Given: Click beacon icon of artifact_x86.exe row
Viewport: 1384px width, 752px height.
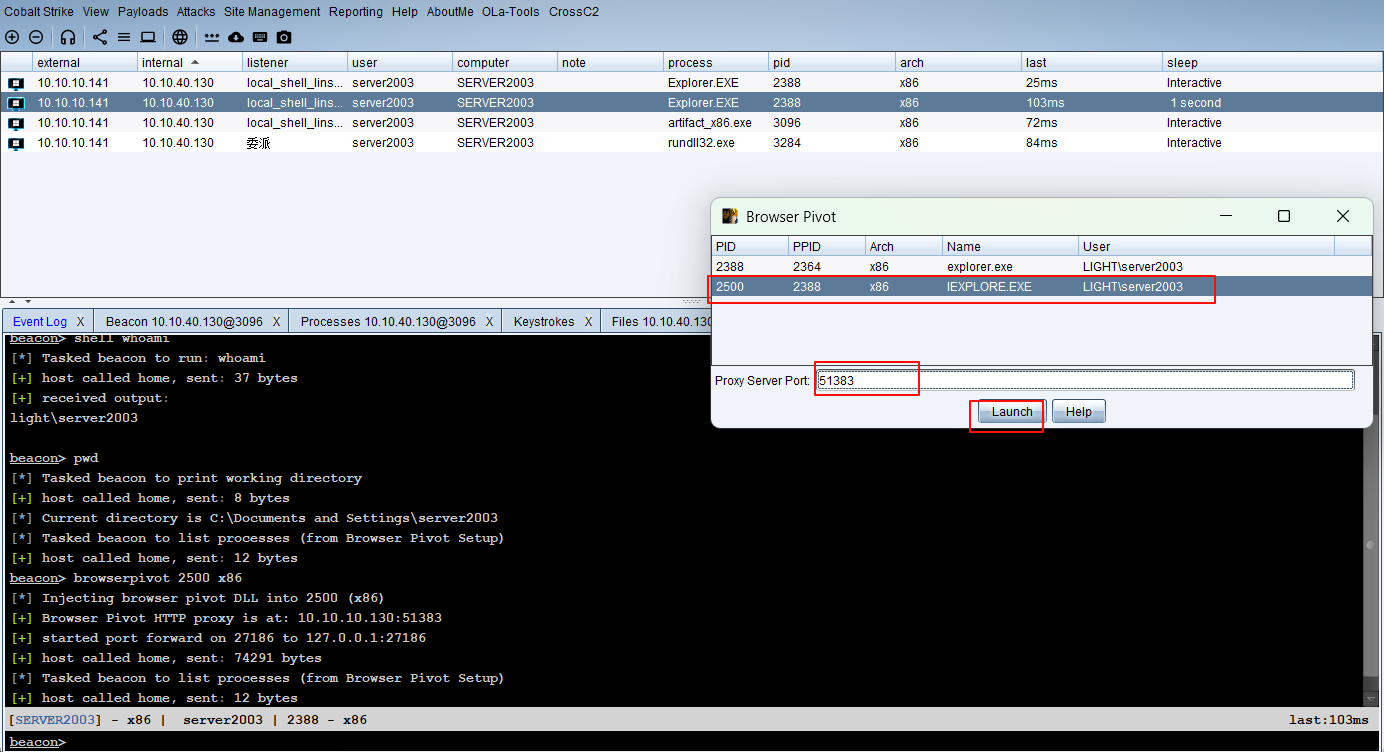Looking at the screenshot, I should tap(16, 123).
